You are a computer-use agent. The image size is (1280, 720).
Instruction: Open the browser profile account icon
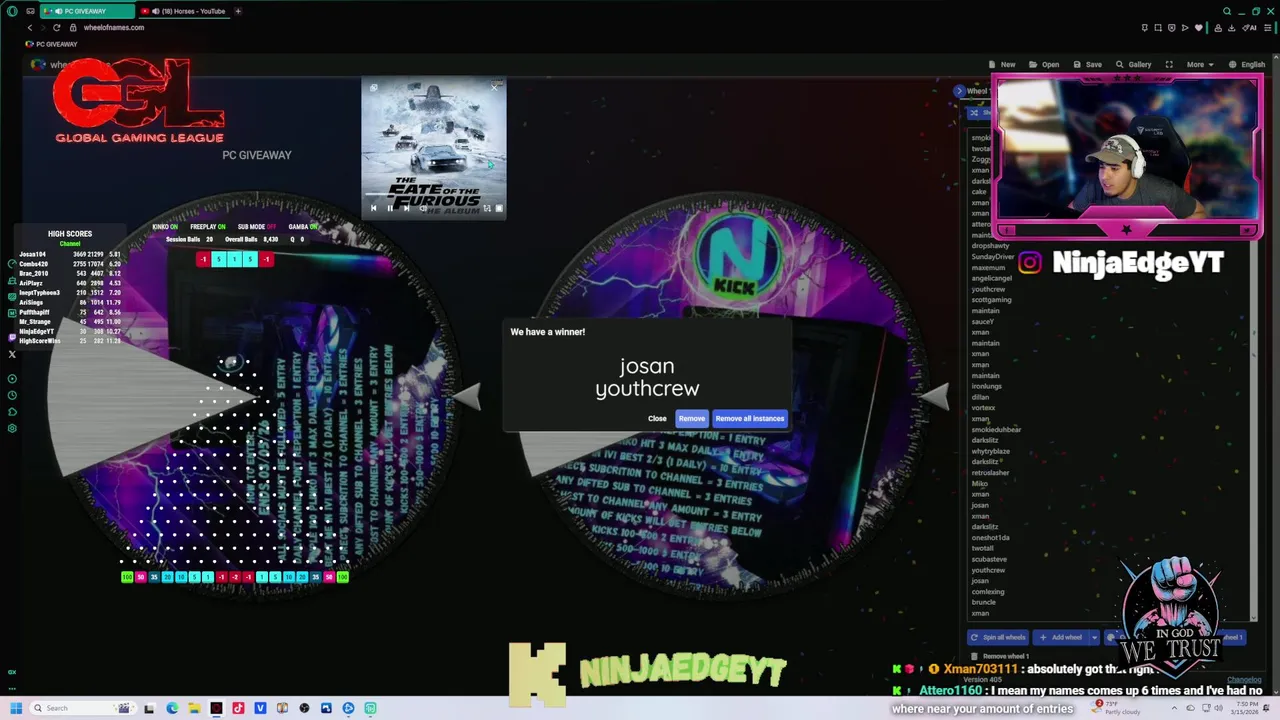(x=1218, y=28)
